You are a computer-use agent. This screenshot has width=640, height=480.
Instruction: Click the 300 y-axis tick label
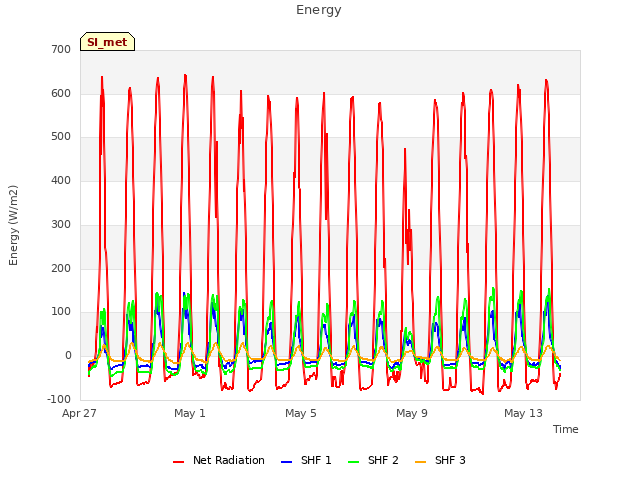tap(61, 224)
